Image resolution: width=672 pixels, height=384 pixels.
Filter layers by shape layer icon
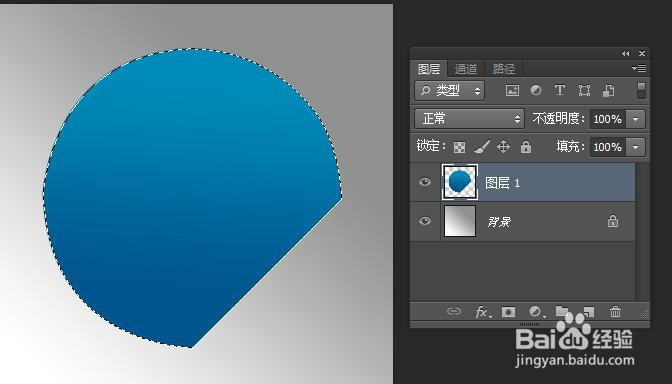(x=584, y=90)
